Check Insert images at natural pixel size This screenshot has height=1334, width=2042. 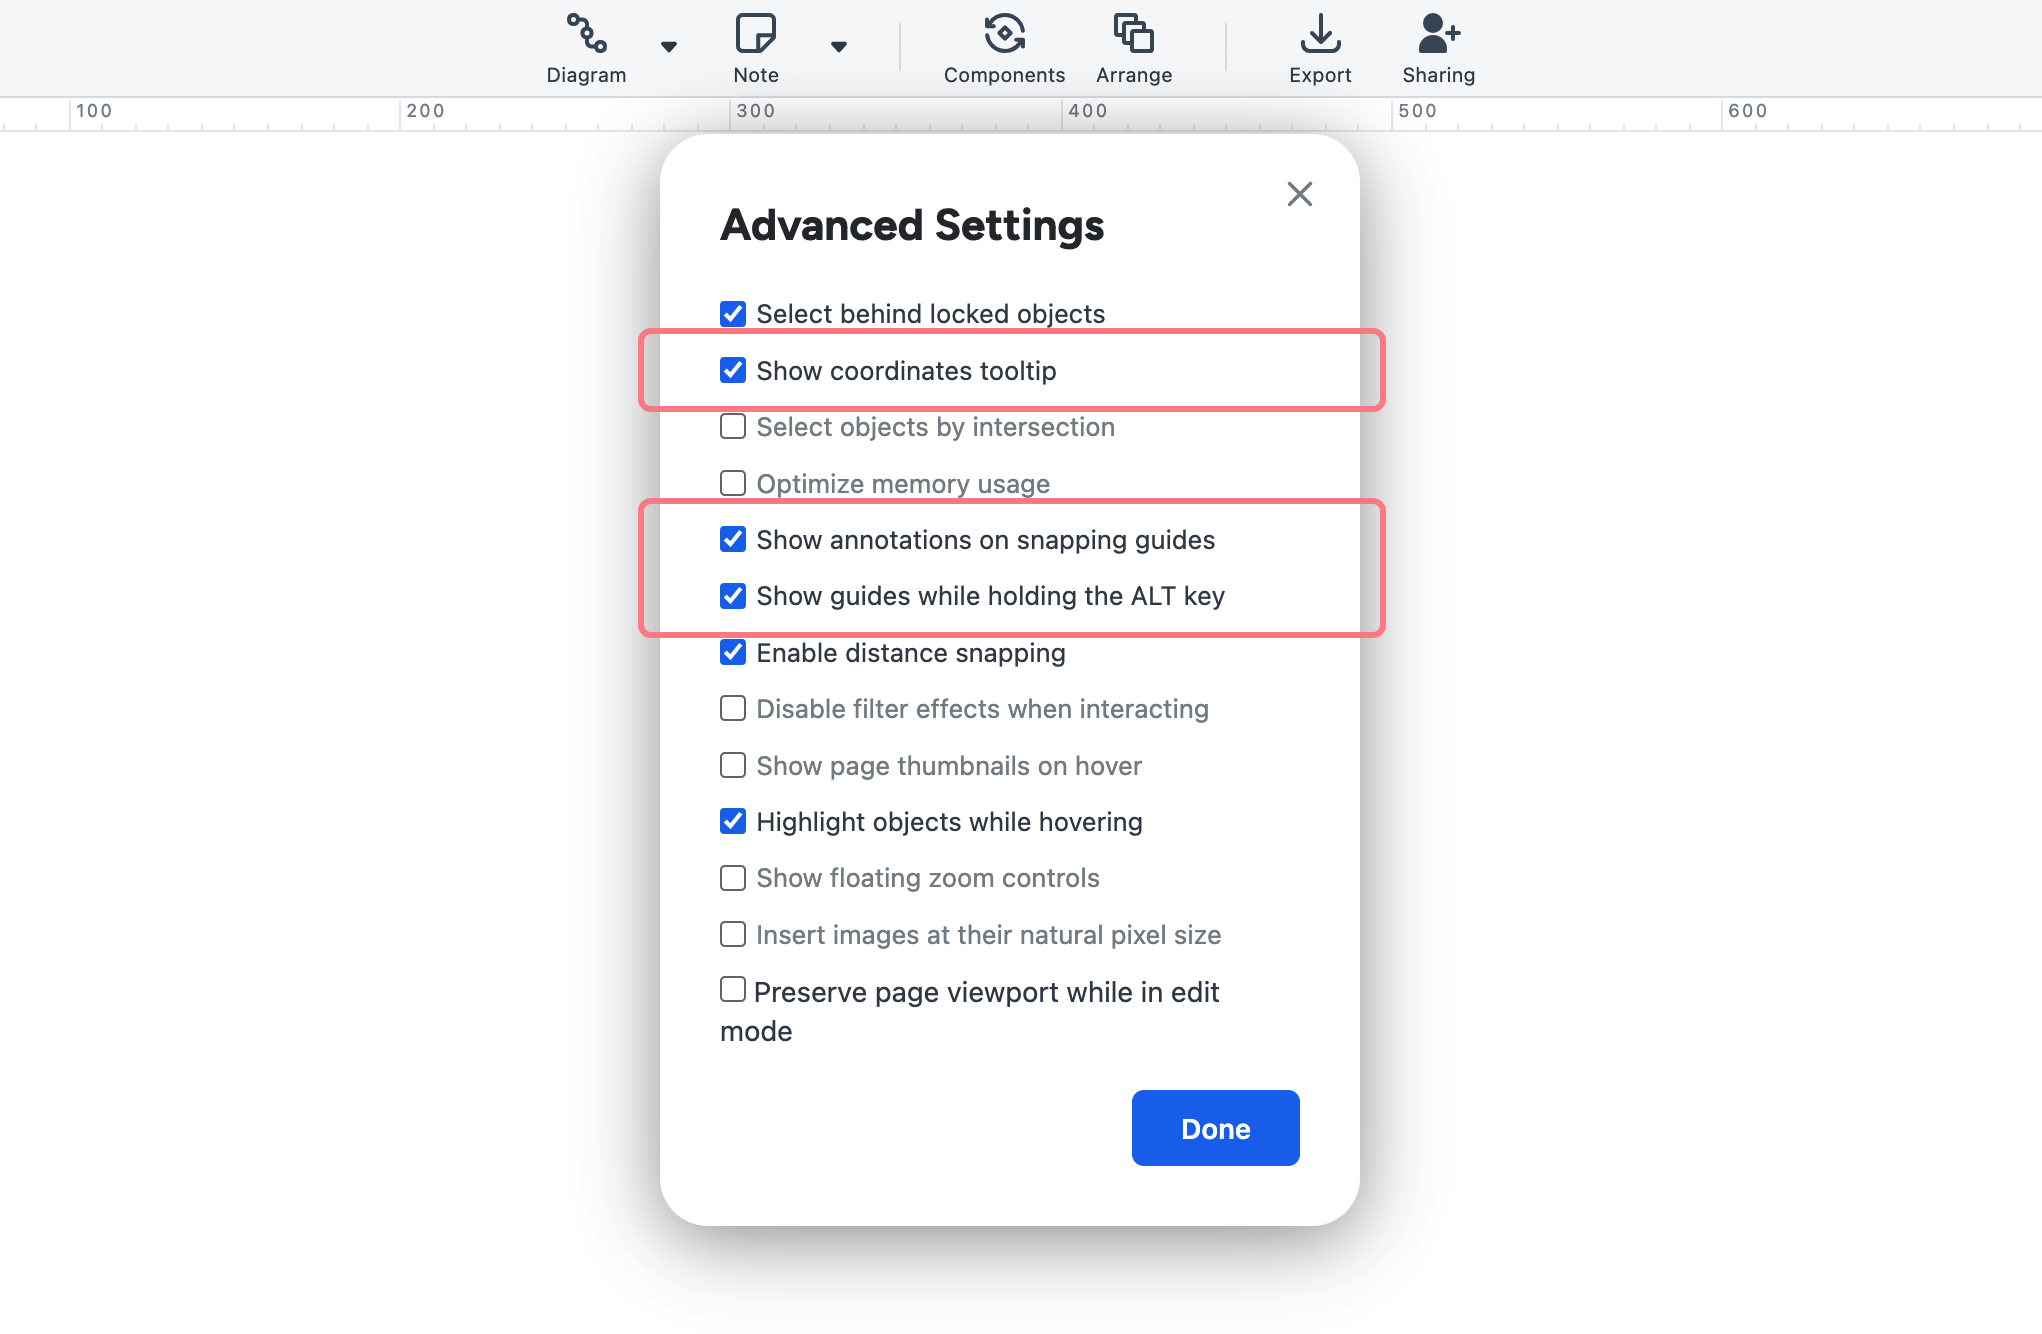[x=733, y=935]
